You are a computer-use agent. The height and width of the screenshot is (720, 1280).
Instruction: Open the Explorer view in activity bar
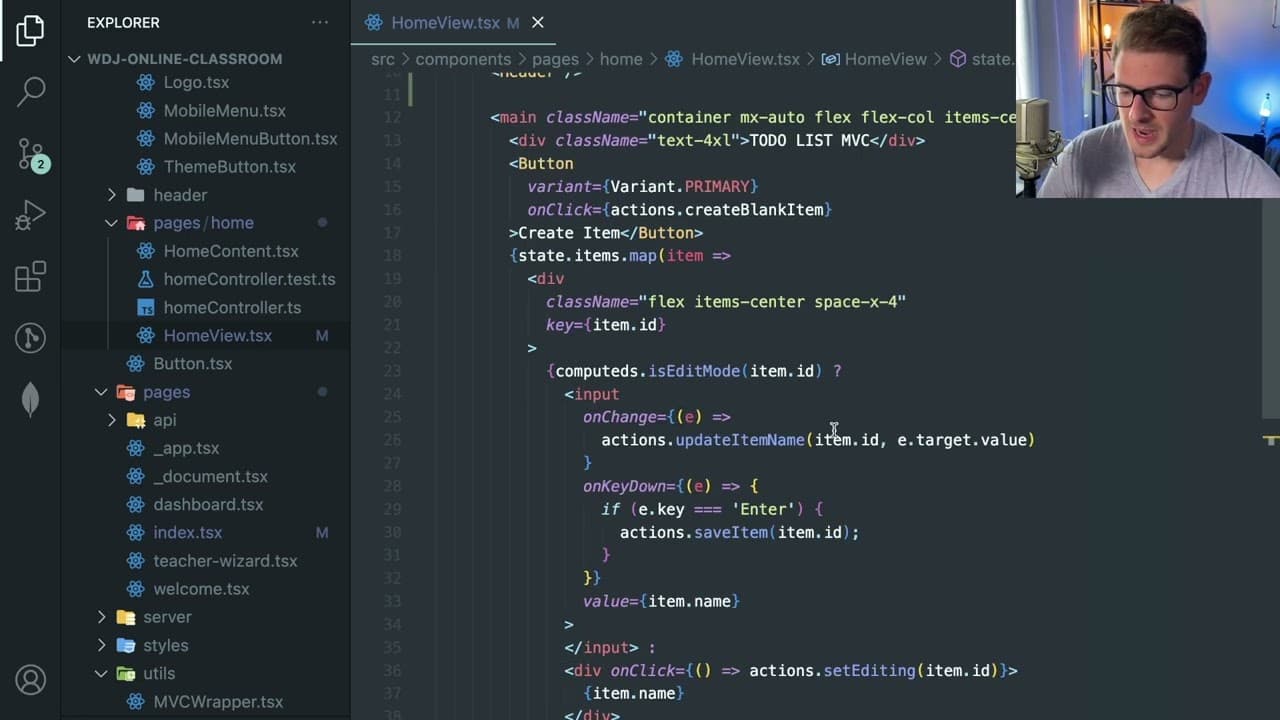[x=30, y=30]
